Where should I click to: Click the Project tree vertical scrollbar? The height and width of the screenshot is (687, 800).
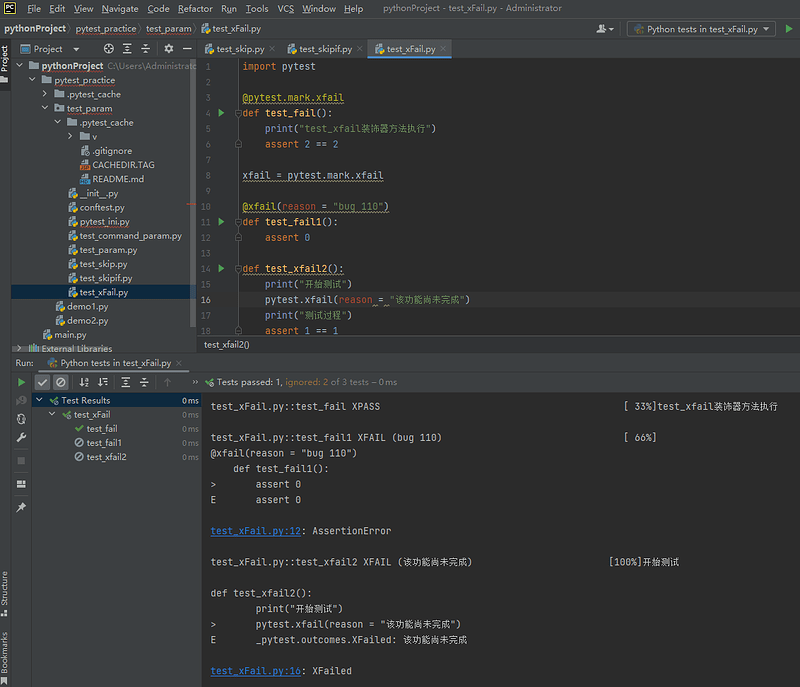coord(193,194)
